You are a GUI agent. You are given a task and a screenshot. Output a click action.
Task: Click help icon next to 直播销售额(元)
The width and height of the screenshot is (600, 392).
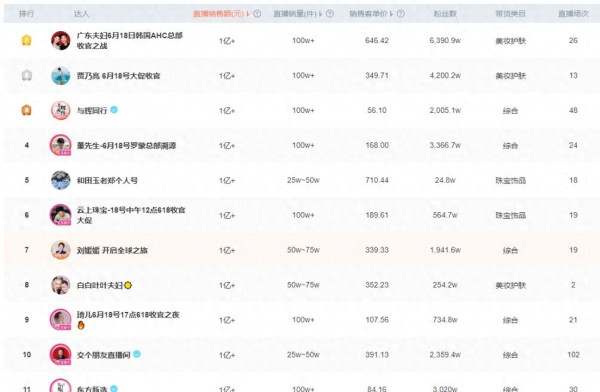tap(257, 14)
